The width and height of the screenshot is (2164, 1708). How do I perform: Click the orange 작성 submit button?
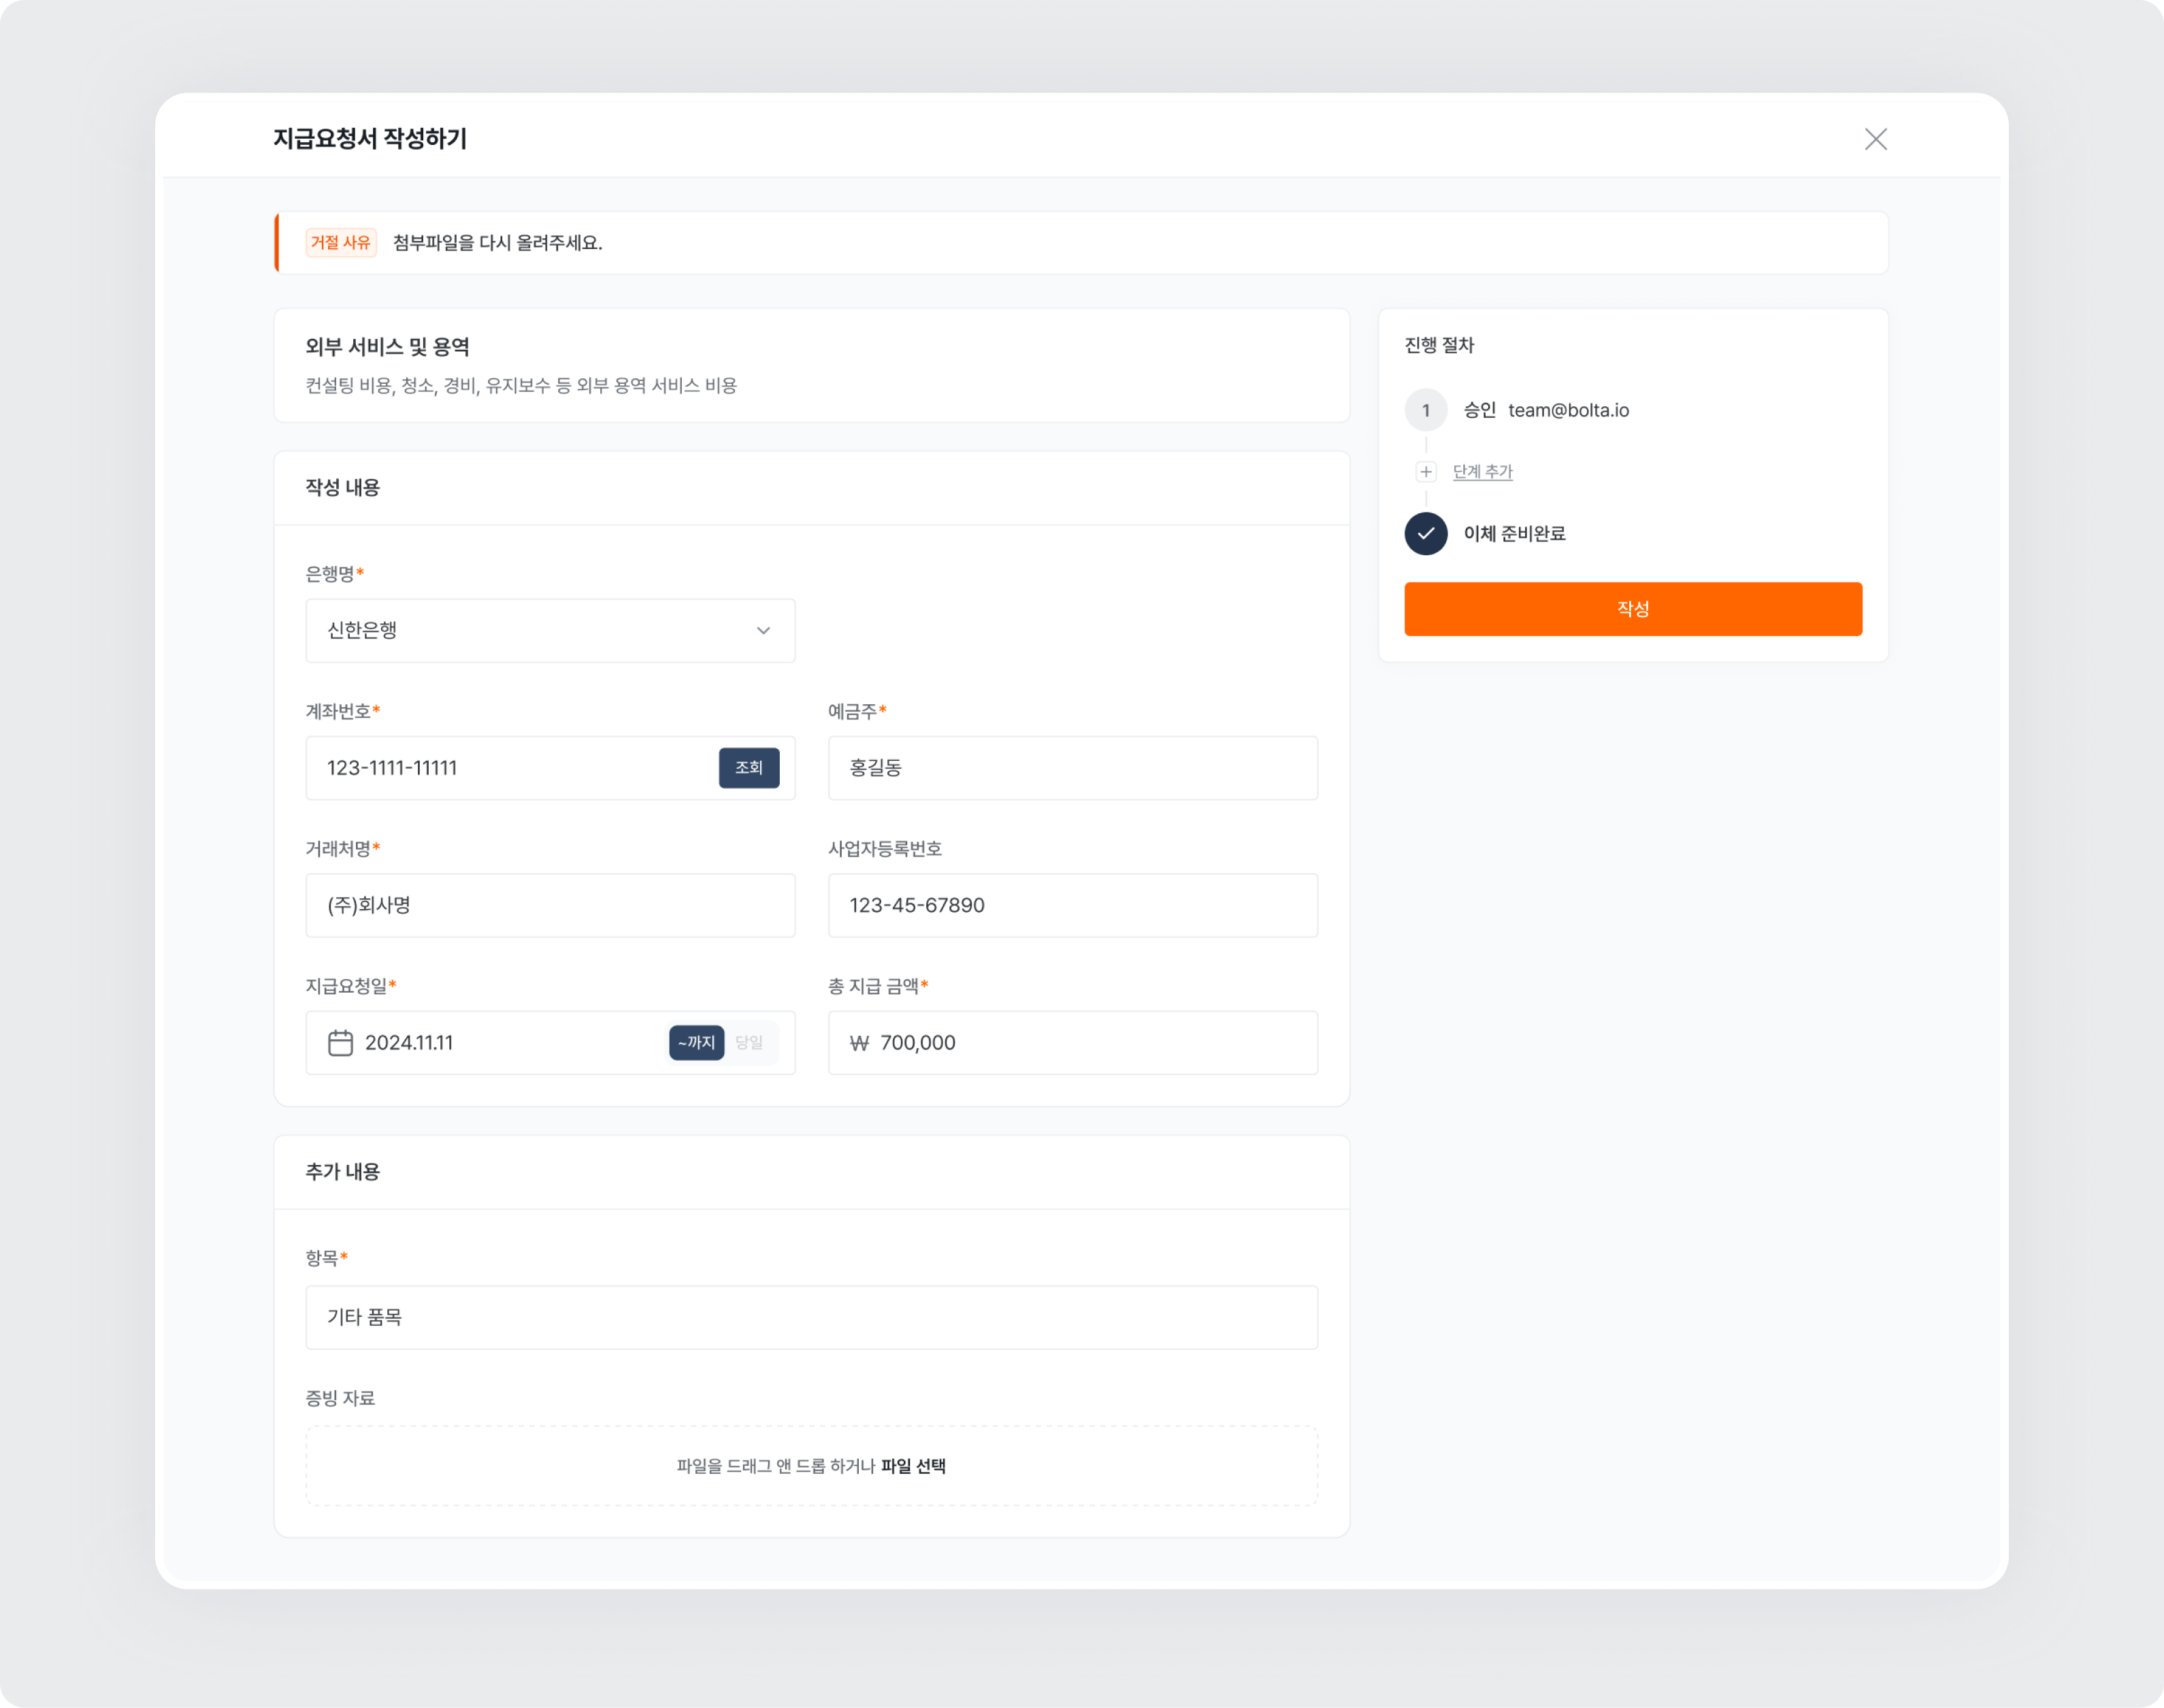(x=1633, y=609)
